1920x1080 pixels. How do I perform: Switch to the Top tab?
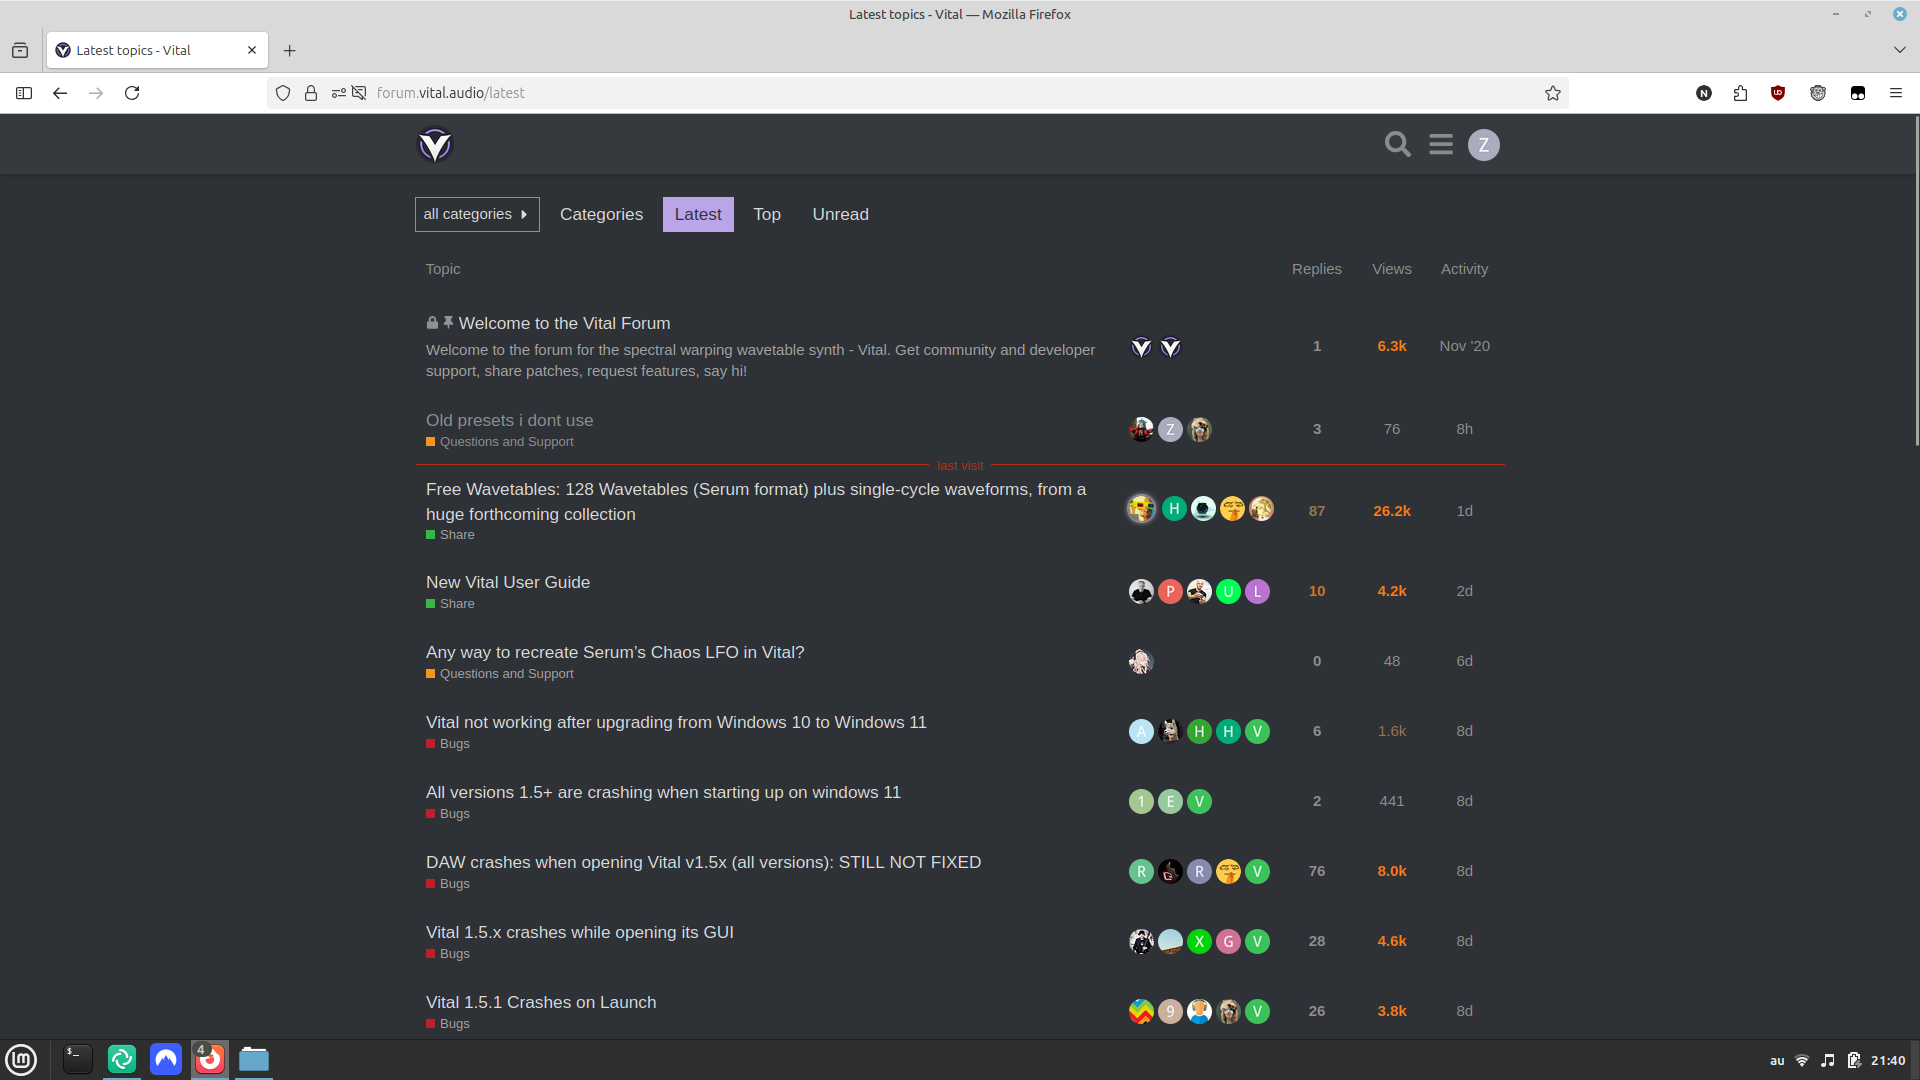point(767,214)
